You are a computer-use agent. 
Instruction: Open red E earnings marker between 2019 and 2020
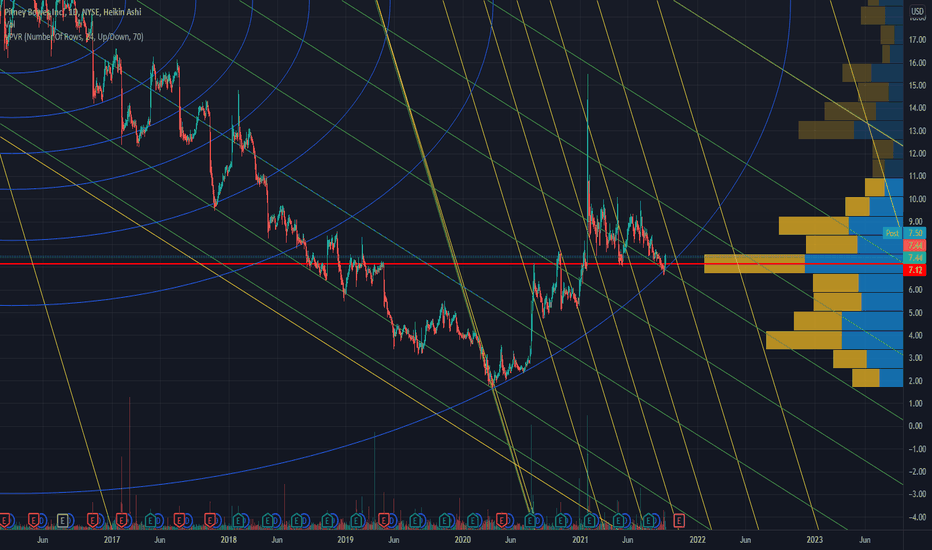[385, 521]
